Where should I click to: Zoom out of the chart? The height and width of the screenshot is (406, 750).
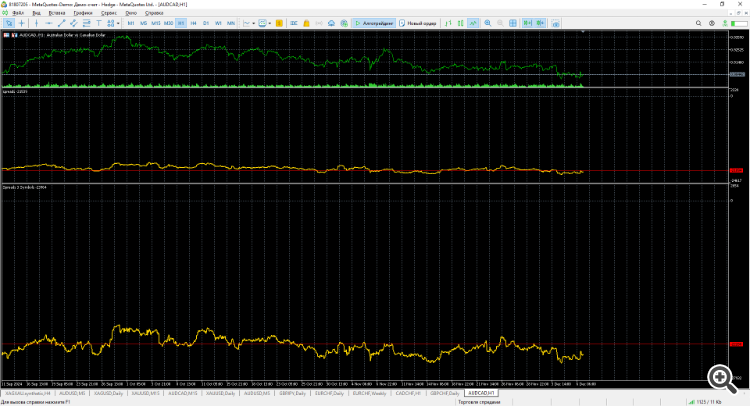(x=500, y=23)
